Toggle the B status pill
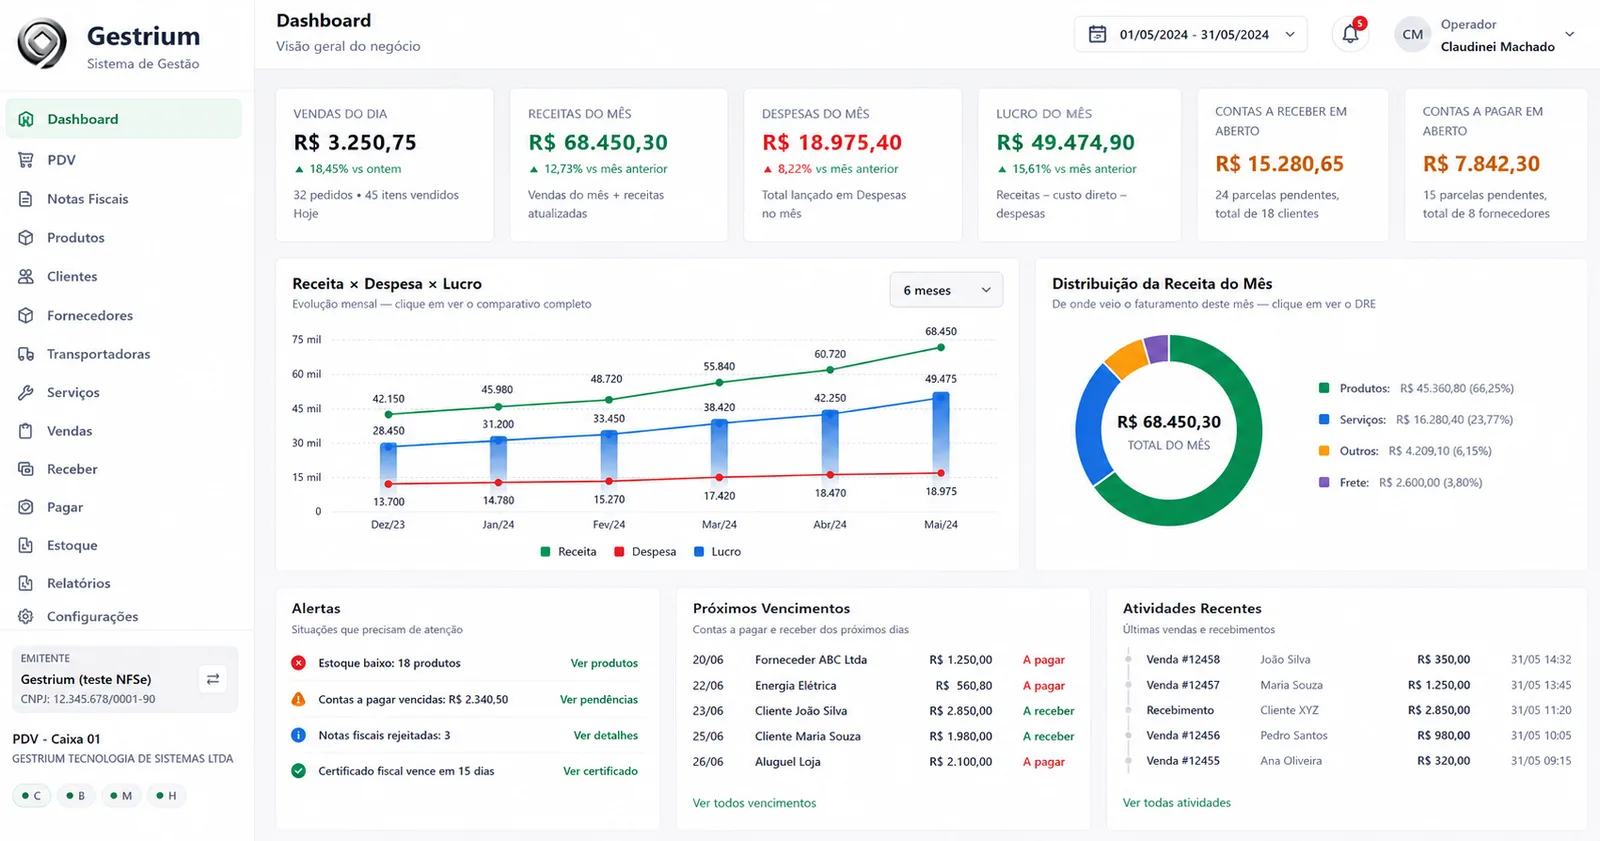Viewport: 1600px width, 841px height. coord(76,796)
